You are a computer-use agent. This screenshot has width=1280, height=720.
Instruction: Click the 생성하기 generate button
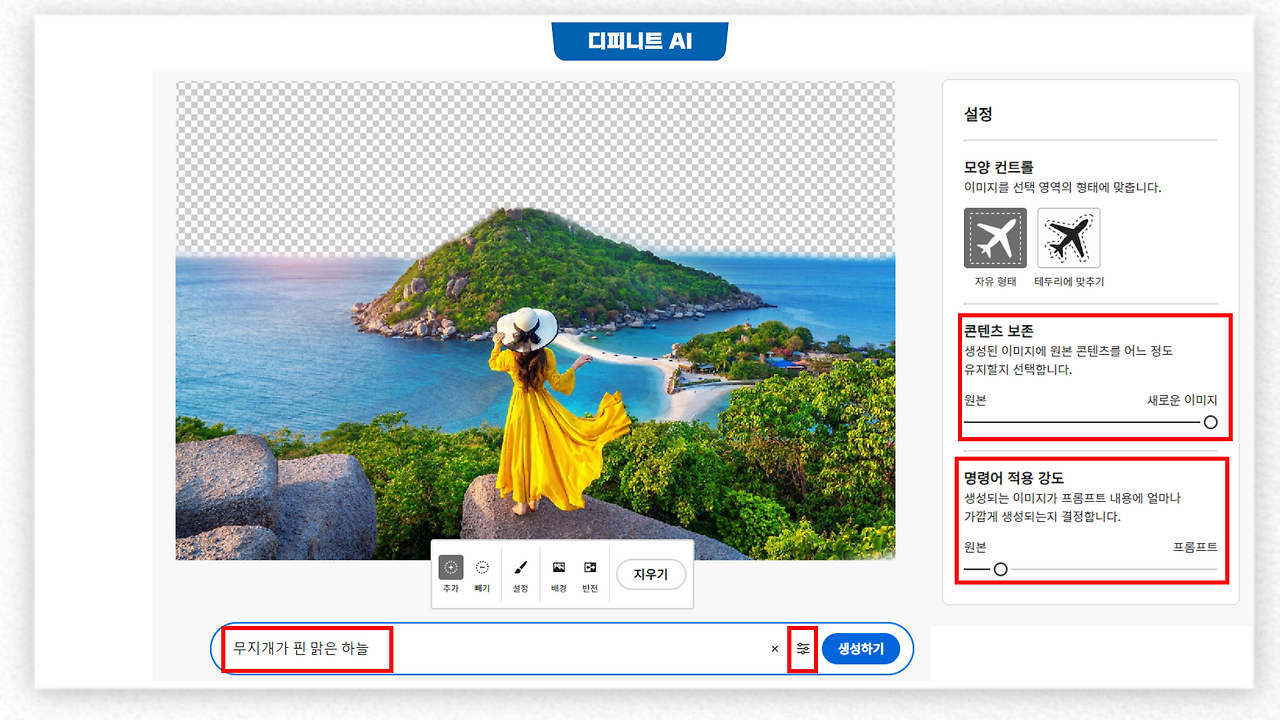coord(861,649)
